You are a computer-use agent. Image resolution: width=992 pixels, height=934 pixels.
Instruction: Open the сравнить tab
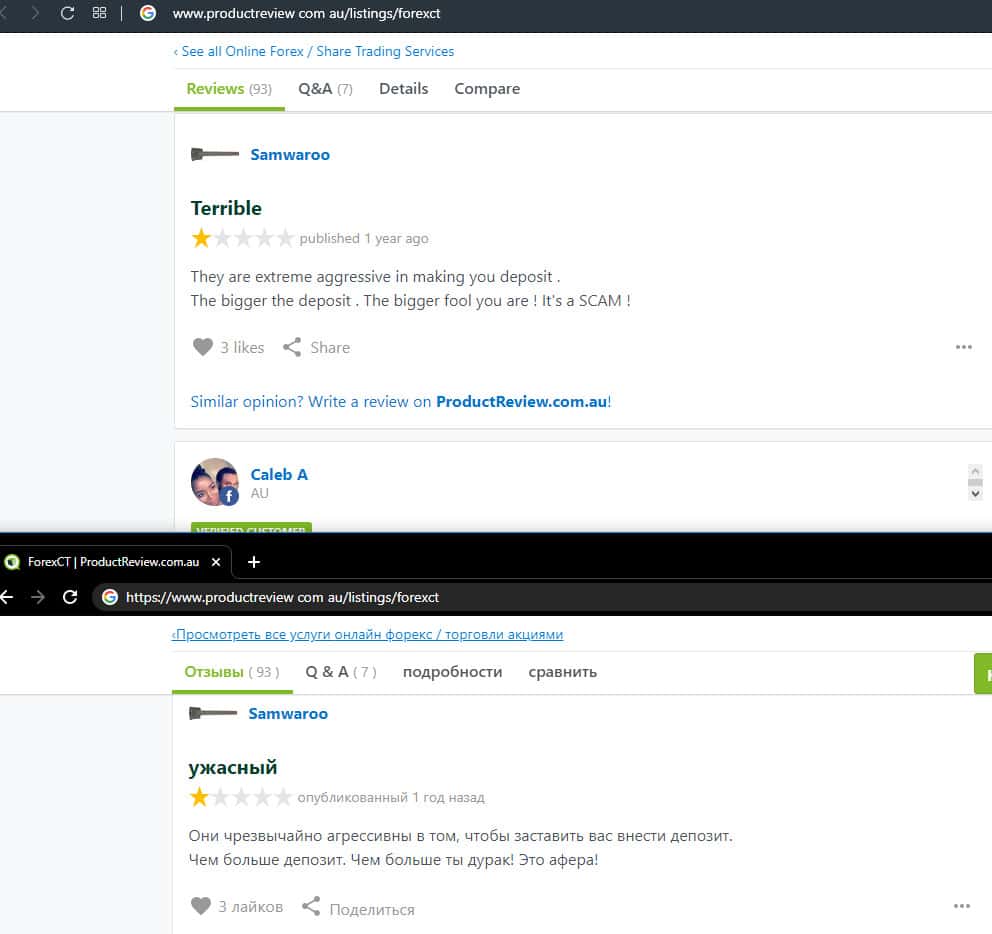(x=562, y=672)
